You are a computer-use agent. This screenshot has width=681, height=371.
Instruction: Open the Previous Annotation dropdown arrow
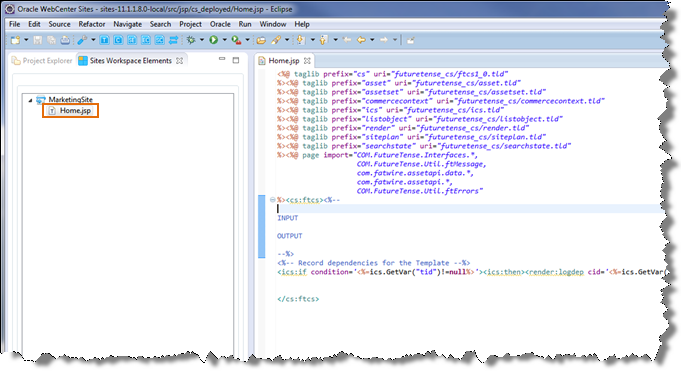coord(335,40)
